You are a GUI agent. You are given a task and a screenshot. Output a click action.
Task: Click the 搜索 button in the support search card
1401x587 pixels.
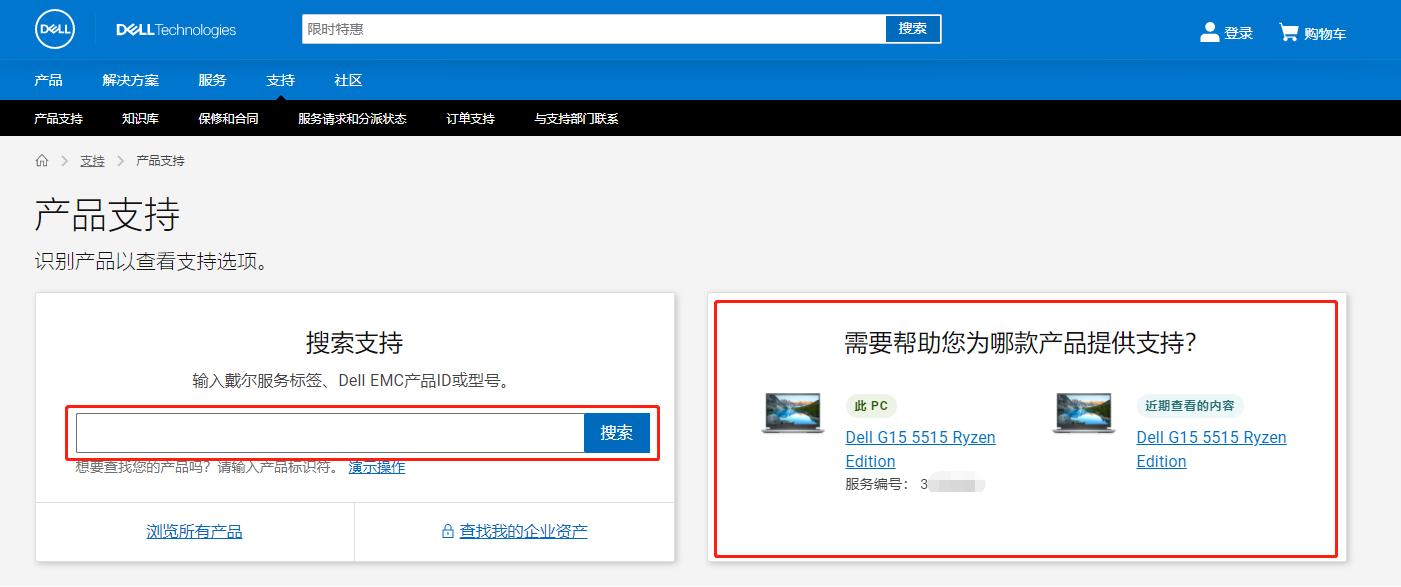click(x=617, y=432)
